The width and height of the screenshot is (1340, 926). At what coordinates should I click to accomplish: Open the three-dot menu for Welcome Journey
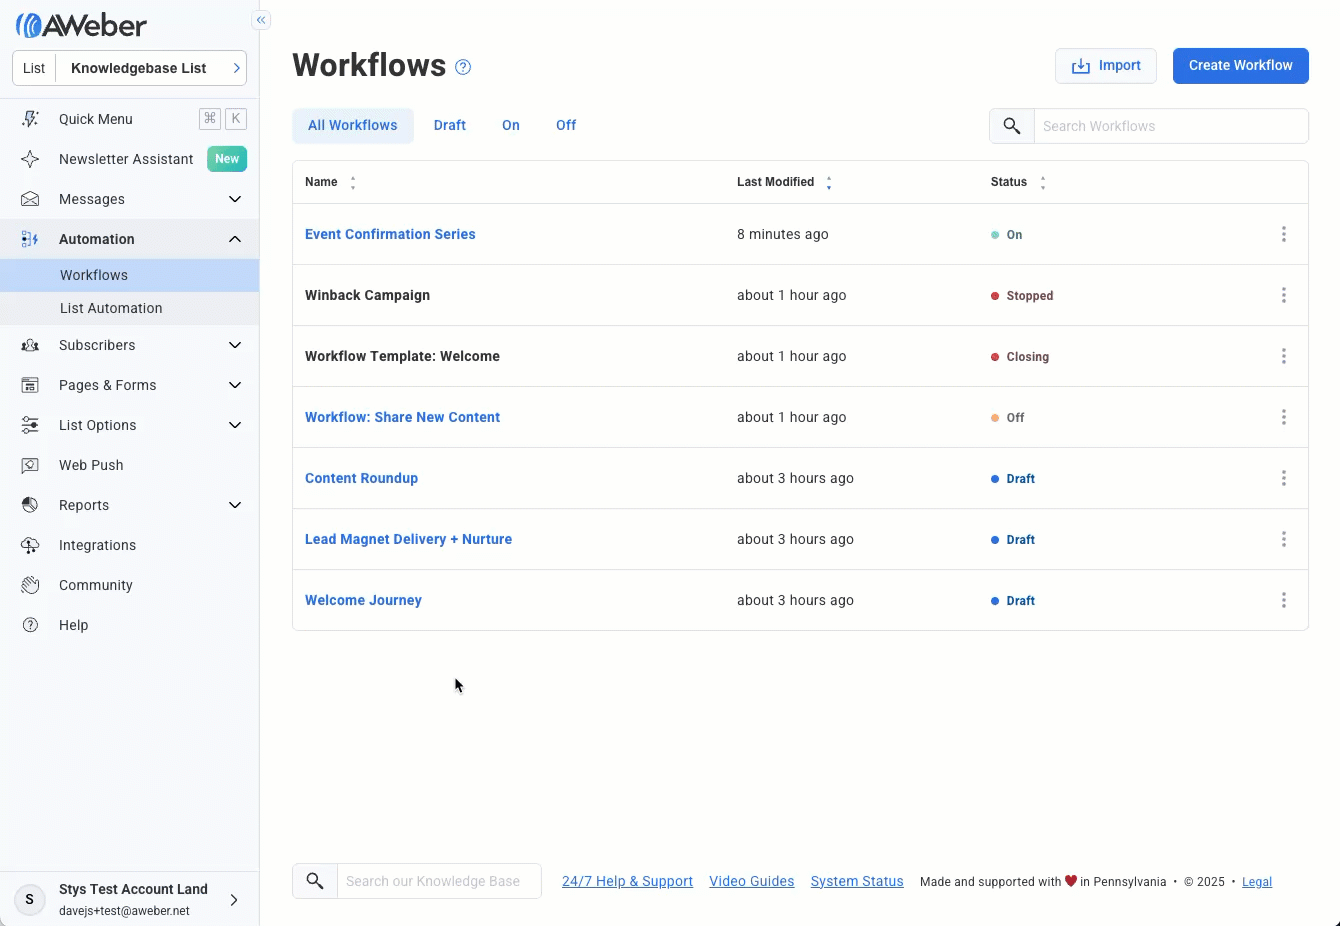(x=1283, y=600)
